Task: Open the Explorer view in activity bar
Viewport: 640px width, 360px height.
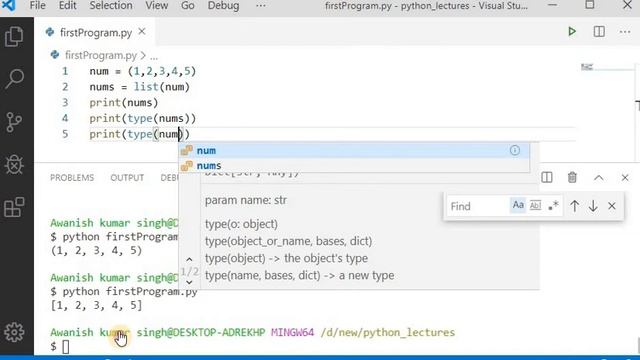Action: pyautogui.click(x=14, y=37)
